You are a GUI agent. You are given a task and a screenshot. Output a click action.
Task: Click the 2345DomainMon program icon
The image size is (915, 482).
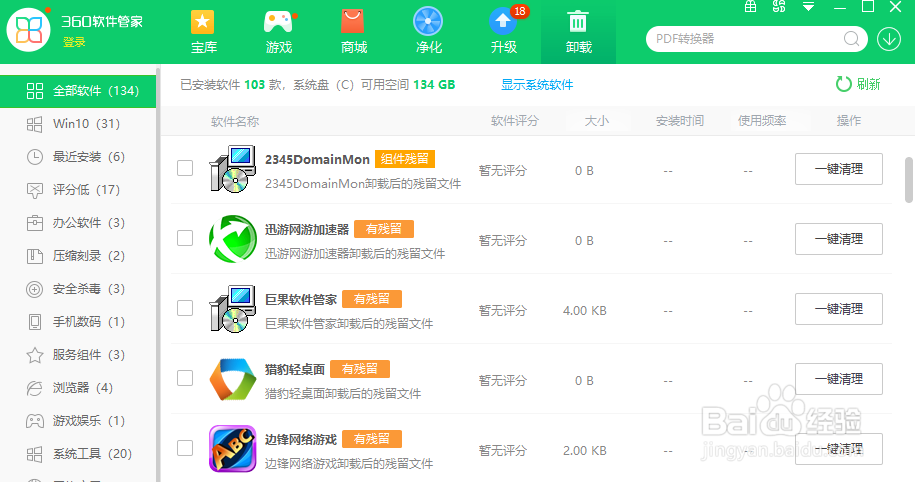(x=233, y=169)
